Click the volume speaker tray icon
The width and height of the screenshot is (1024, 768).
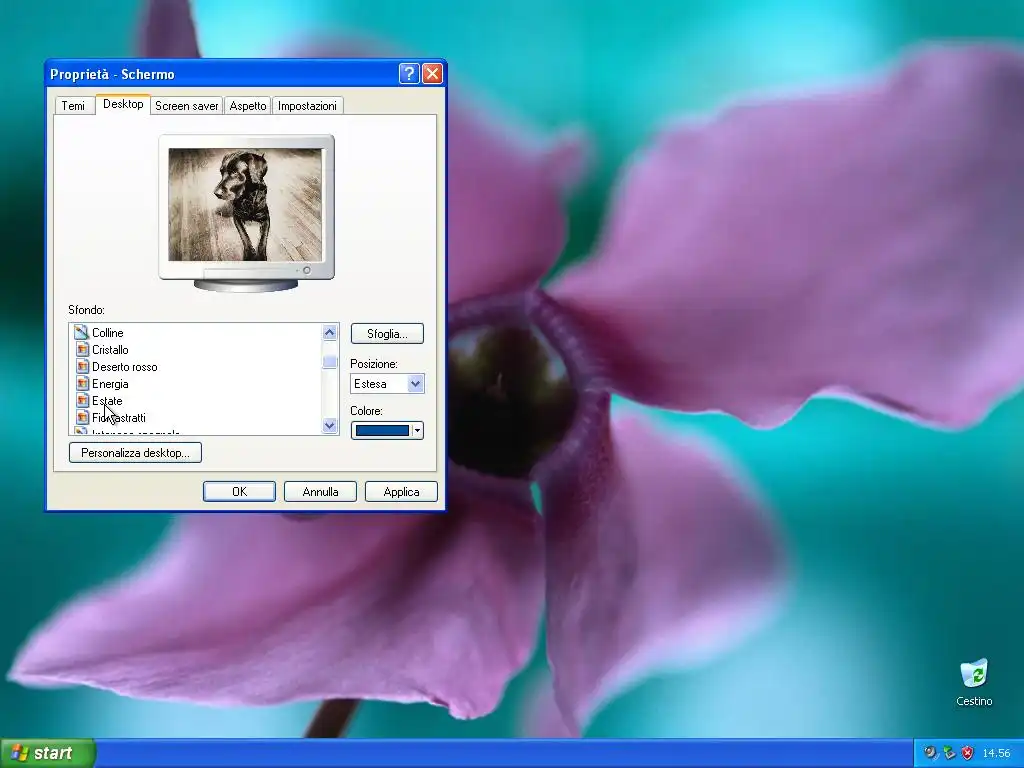pyautogui.click(x=931, y=753)
